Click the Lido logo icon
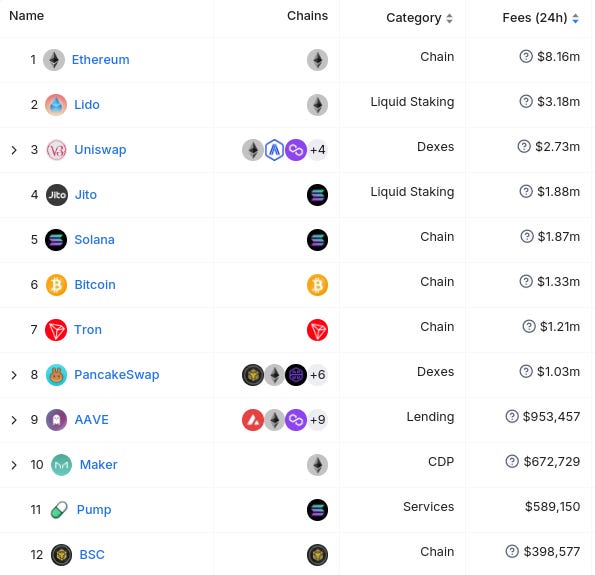595x575 pixels. point(56,105)
